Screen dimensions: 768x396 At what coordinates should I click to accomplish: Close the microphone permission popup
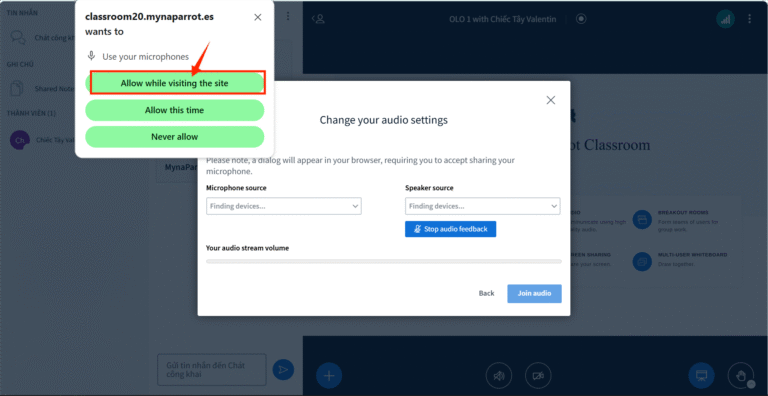(x=258, y=18)
